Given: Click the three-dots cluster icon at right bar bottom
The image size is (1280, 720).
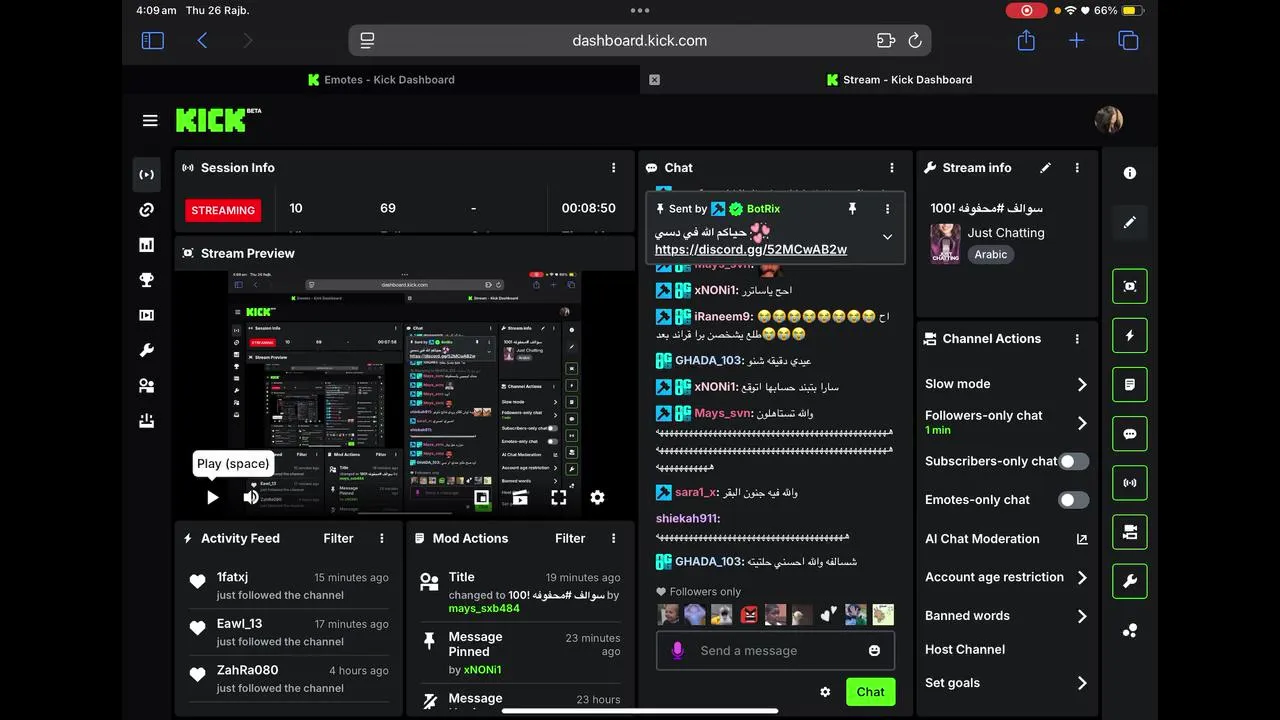Looking at the screenshot, I should pyautogui.click(x=1130, y=631).
